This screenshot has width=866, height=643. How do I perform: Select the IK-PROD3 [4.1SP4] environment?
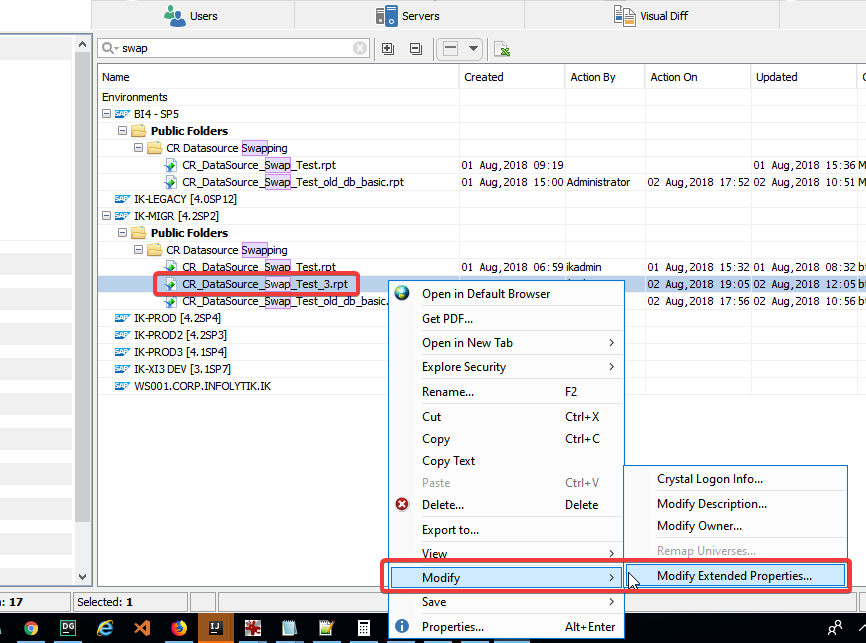click(x=180, y=352)
